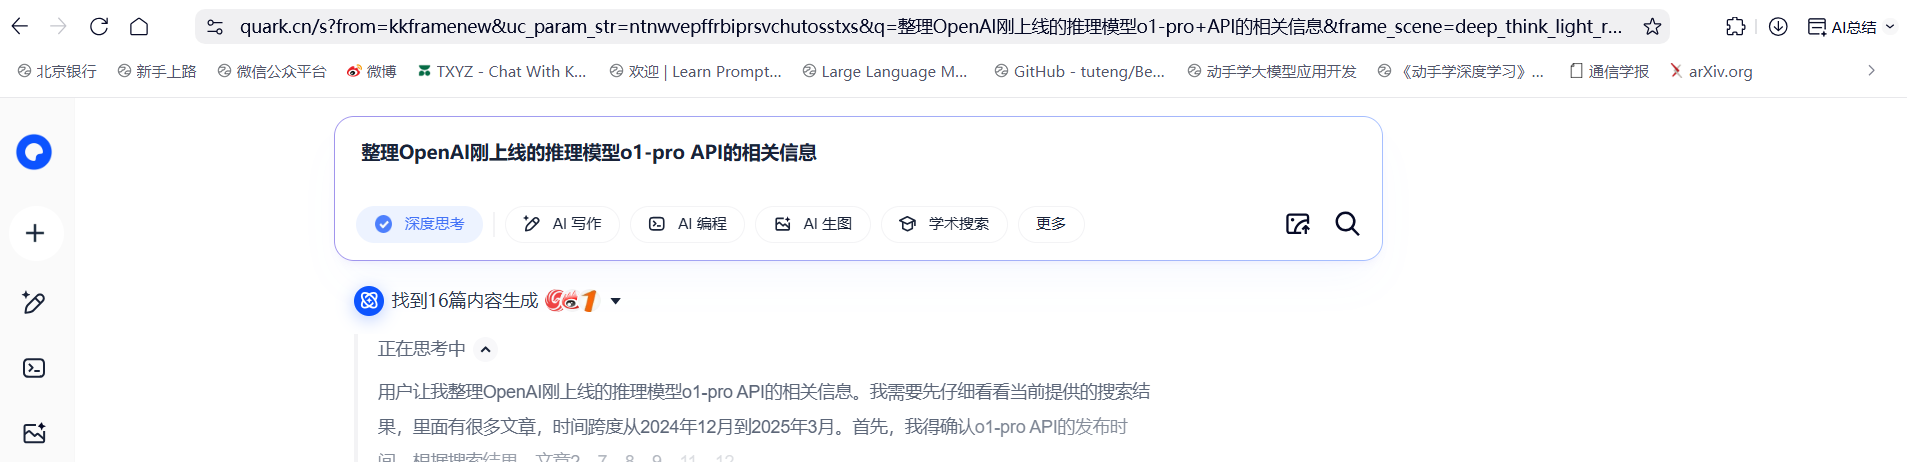Show more bookmarks with the chevron
The image size is (1907, 462).
pos(1871,71)
